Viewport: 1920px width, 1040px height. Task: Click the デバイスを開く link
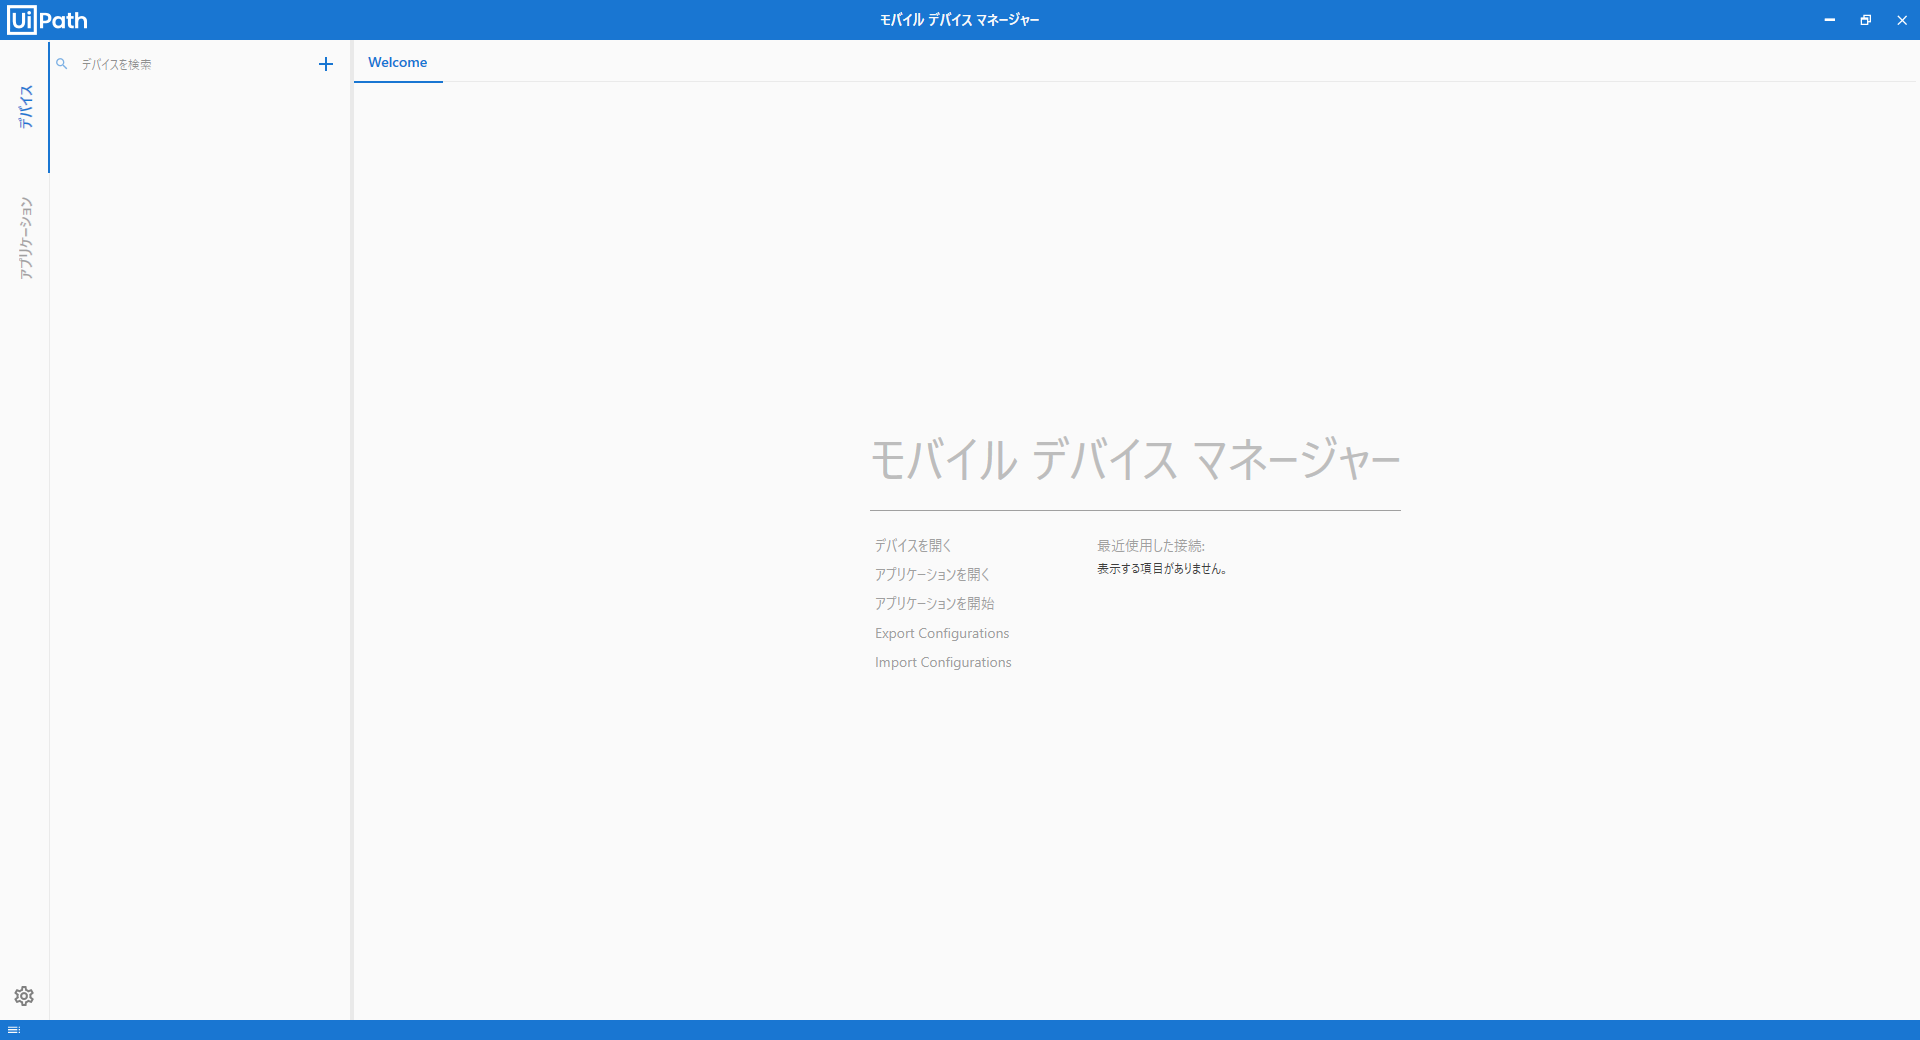click(913, 546)
